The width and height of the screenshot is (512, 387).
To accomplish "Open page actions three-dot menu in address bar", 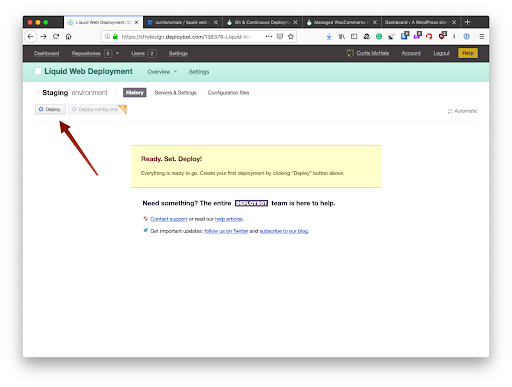I will coord(269,37).
